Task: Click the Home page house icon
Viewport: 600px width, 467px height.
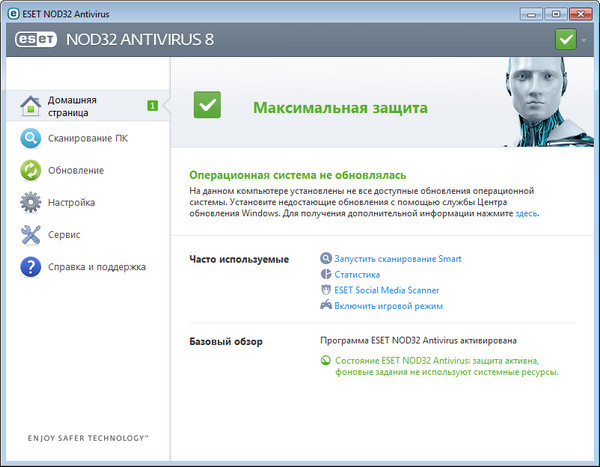Action: coord(31,106)
